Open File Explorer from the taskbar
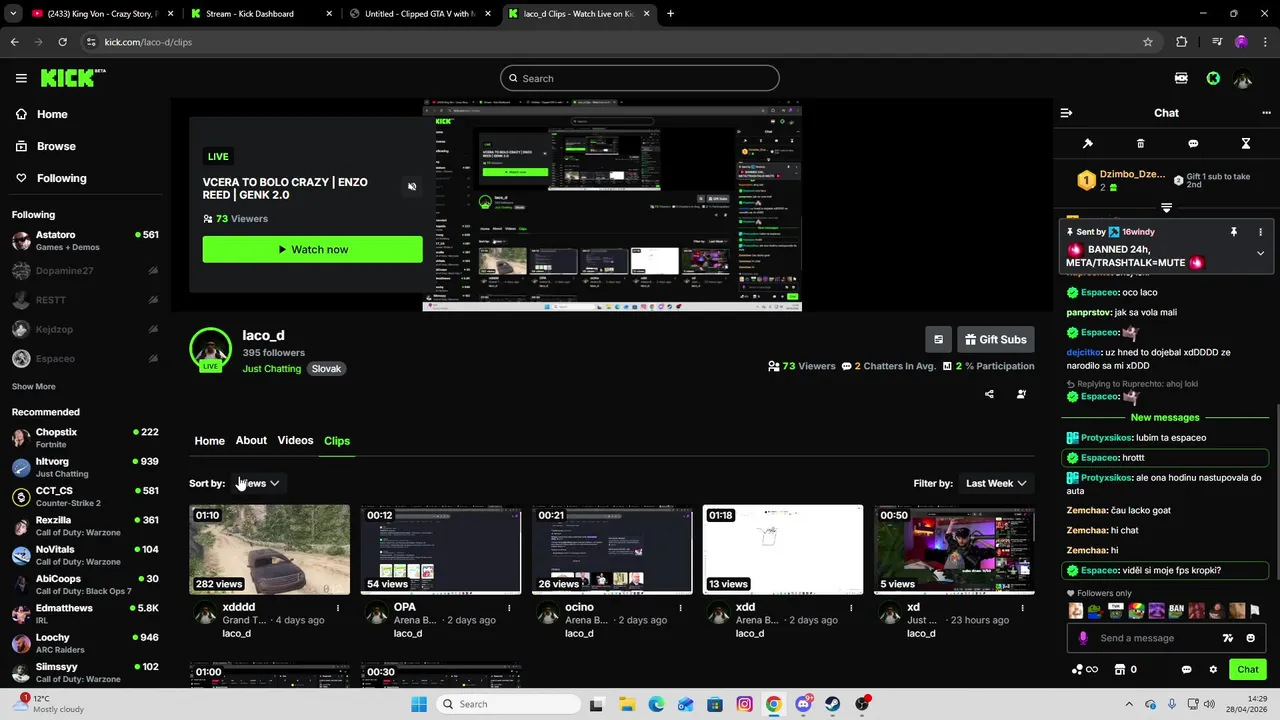Screen dimensions: 1280x720 (x=626, y=704)
